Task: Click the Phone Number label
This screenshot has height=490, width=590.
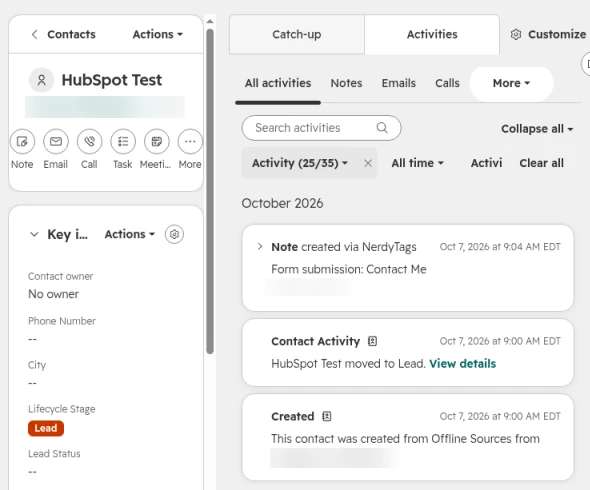Action: pos(62,321)
